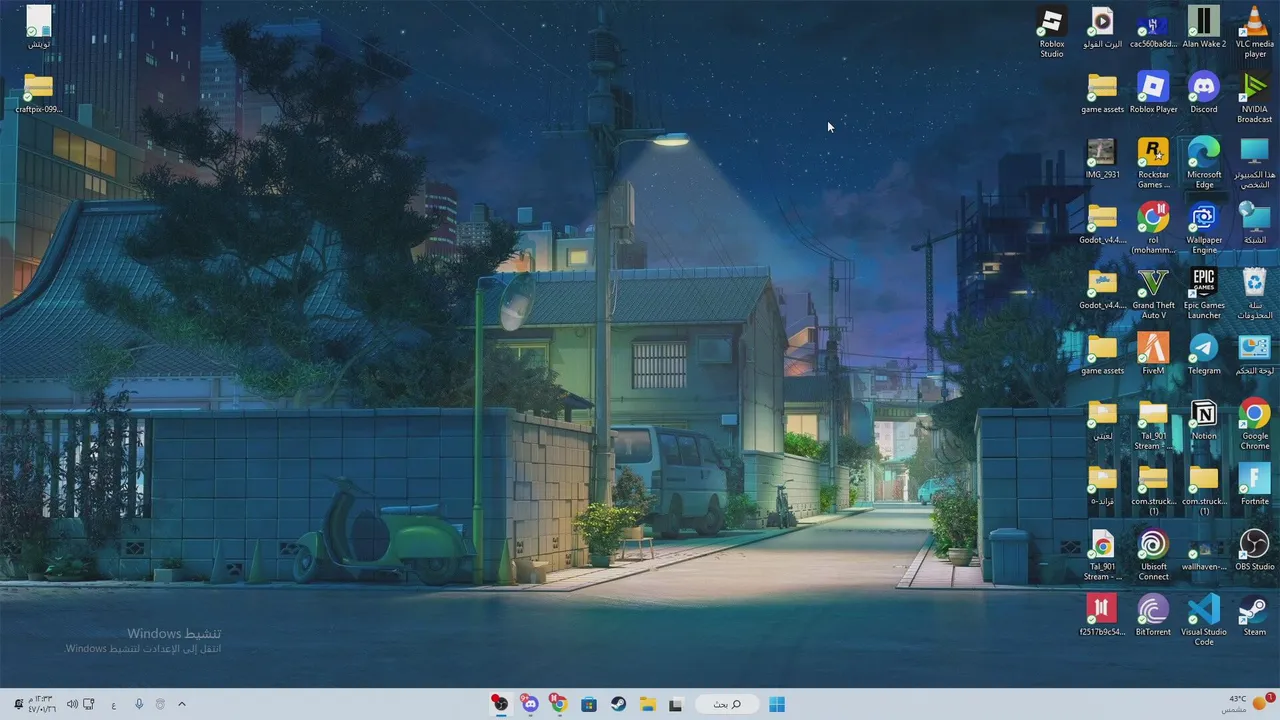Open the network tray icon

click(89, 704)
